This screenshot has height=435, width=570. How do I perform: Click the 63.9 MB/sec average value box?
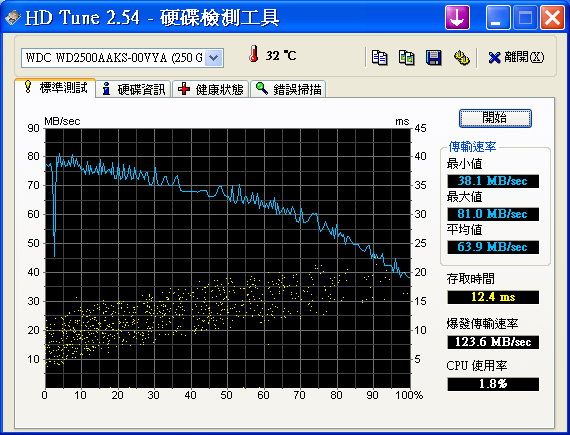pyautogui.click(x=493, y=247)
